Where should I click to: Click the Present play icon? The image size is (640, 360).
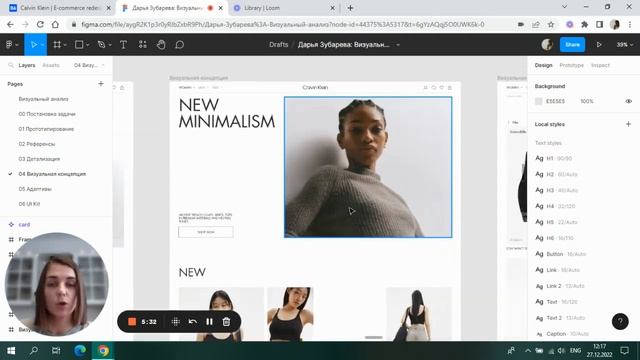599,44
